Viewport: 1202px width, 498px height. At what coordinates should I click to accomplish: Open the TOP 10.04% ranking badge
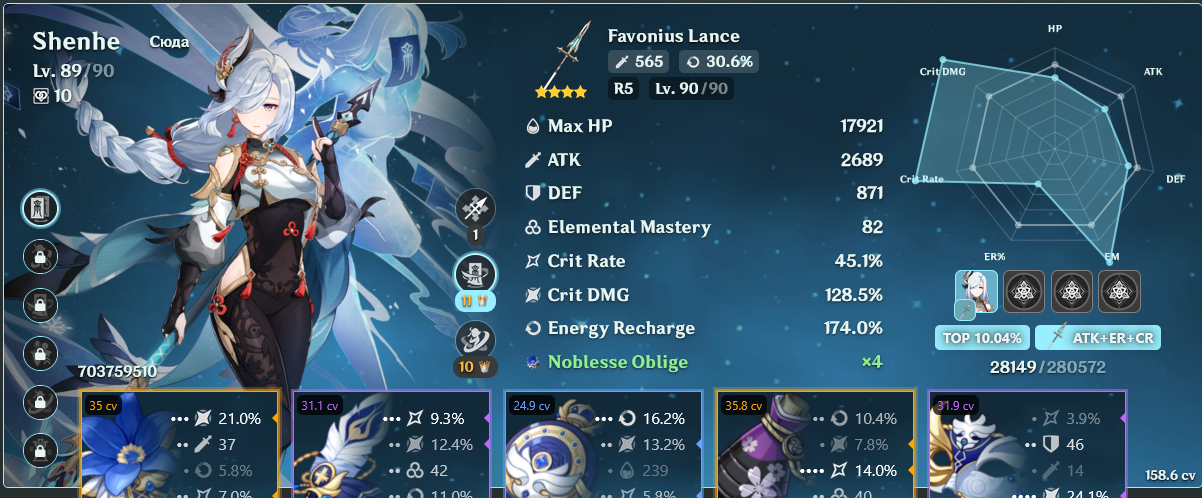[982, 338]
